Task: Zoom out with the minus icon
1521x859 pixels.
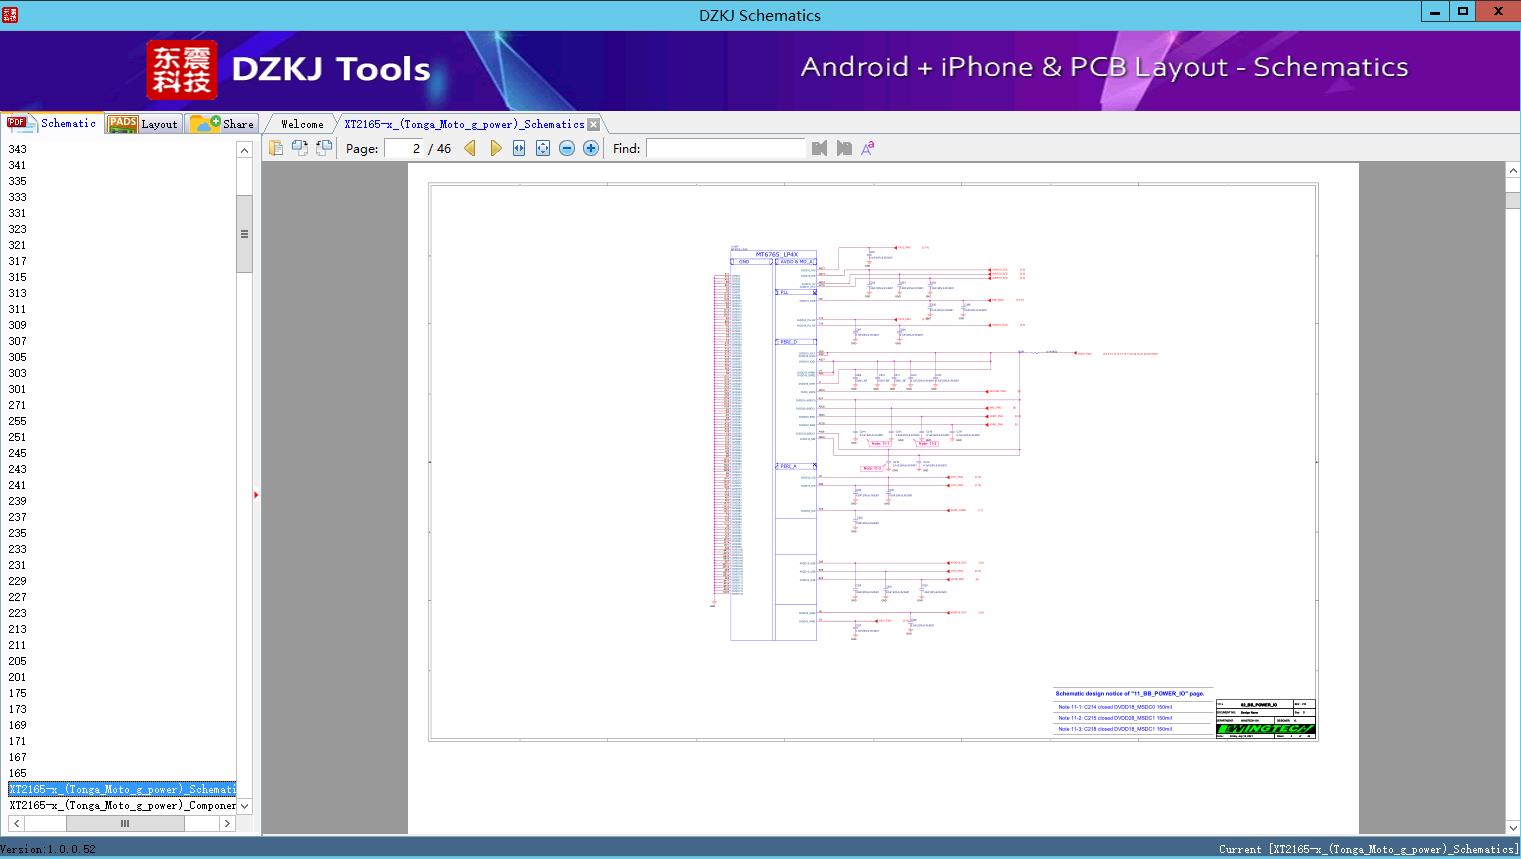Action: point(567,148)
